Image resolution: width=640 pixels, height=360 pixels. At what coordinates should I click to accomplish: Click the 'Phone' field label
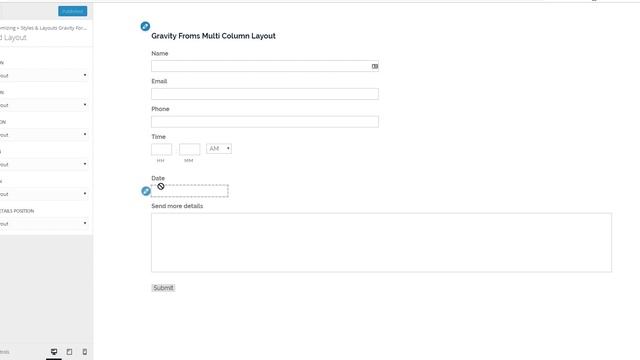coord(160,109)
